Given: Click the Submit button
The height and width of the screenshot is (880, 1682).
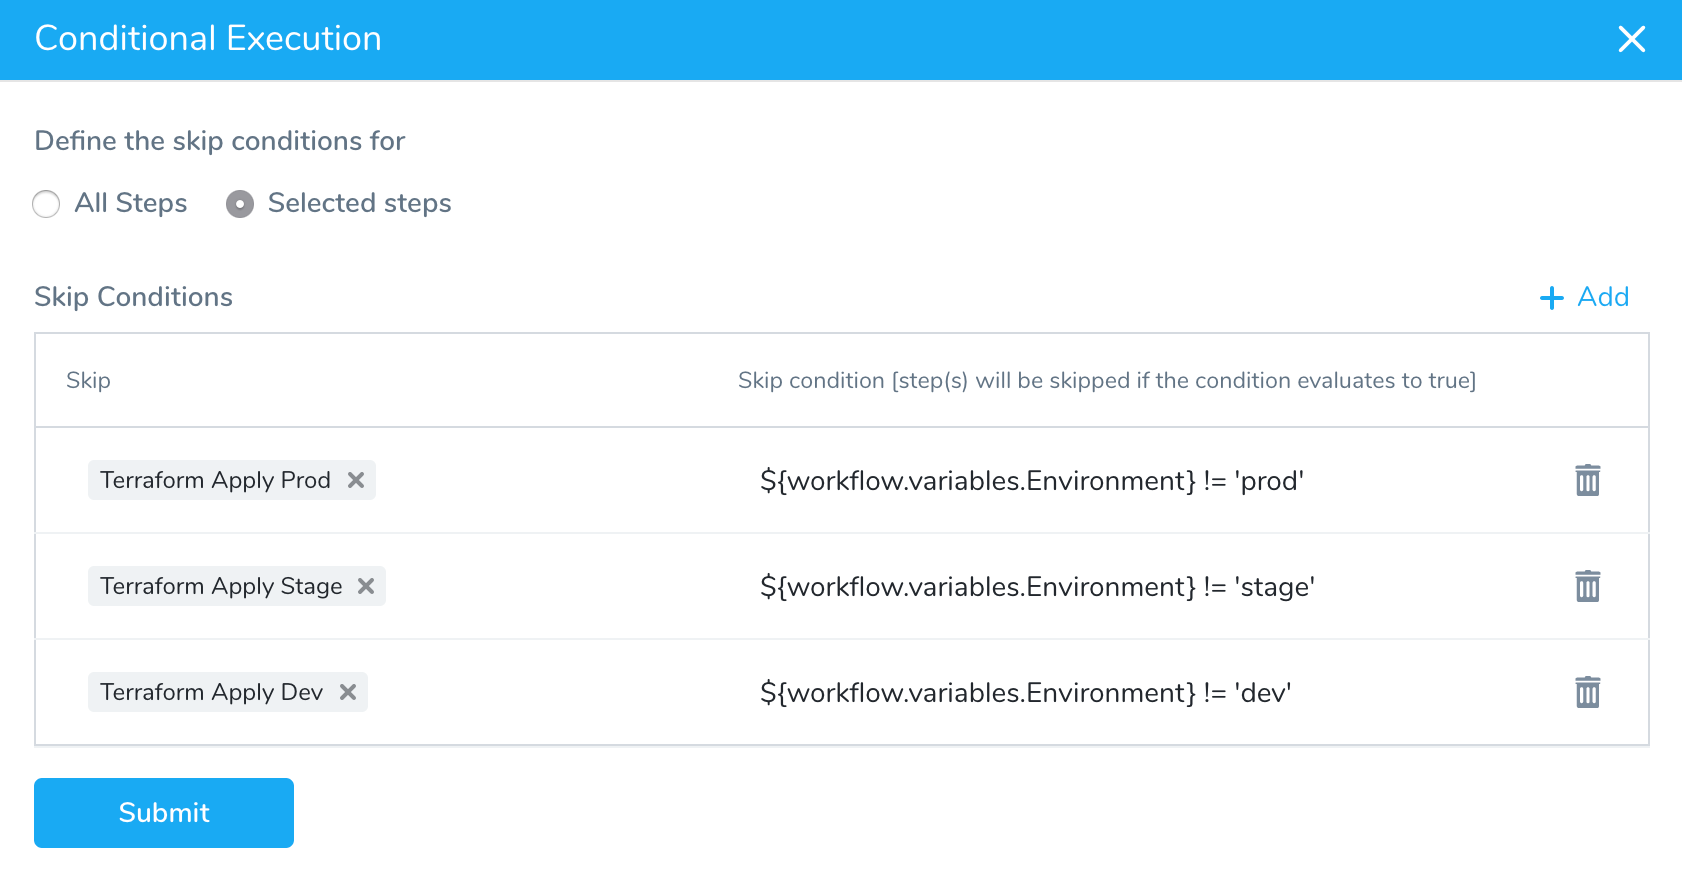Looking at the screenshot, I should [164, 813].
